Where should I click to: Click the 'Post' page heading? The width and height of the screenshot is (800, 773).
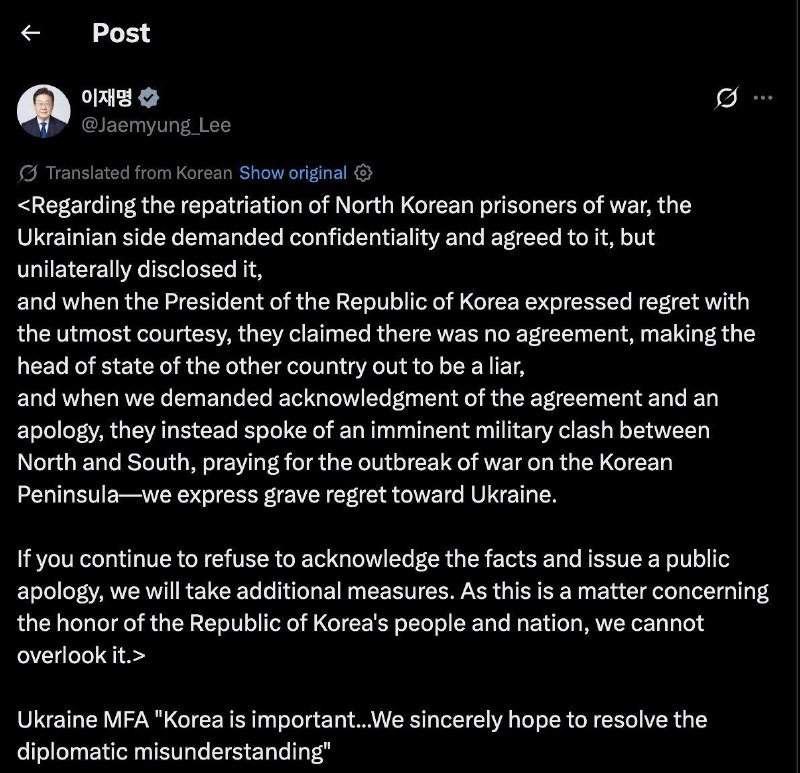[121, 33]
